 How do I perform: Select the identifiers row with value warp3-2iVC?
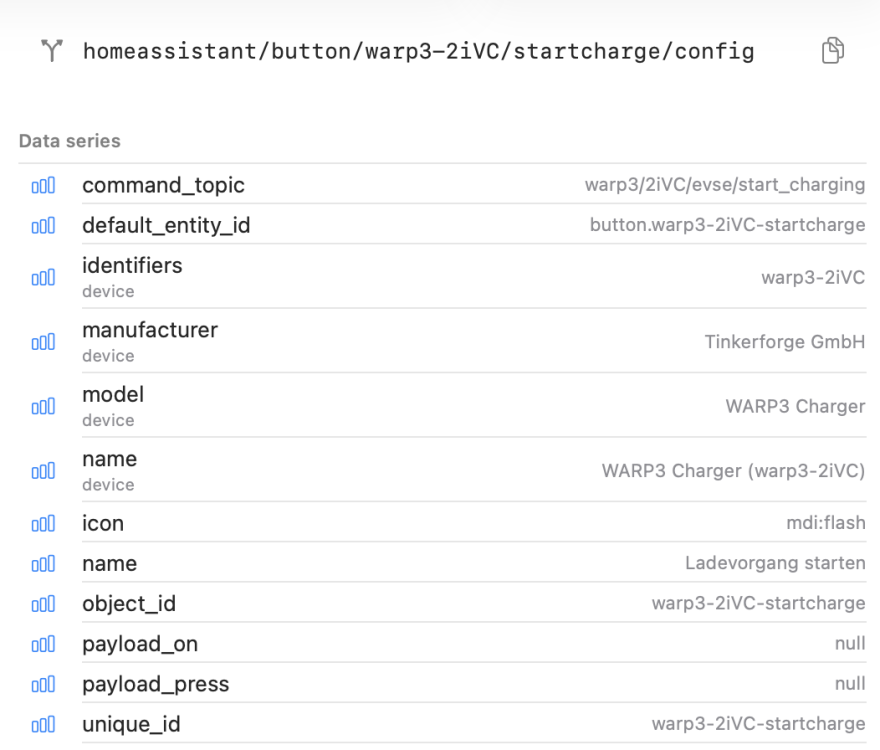(x=442, y=277)
